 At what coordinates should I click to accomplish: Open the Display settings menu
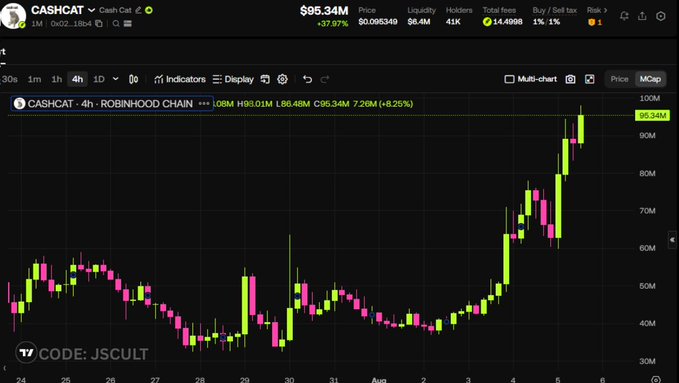233,79
